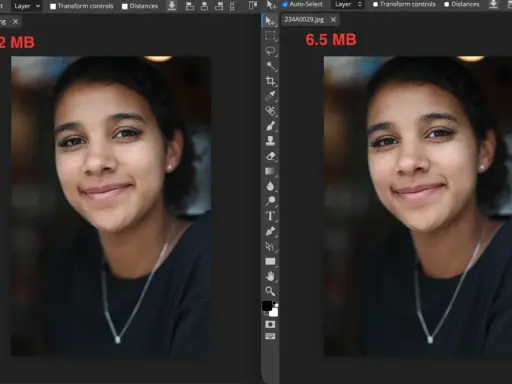
Task: Open the keyboard icon below Quick Mask
Action: tap(270, 336)
